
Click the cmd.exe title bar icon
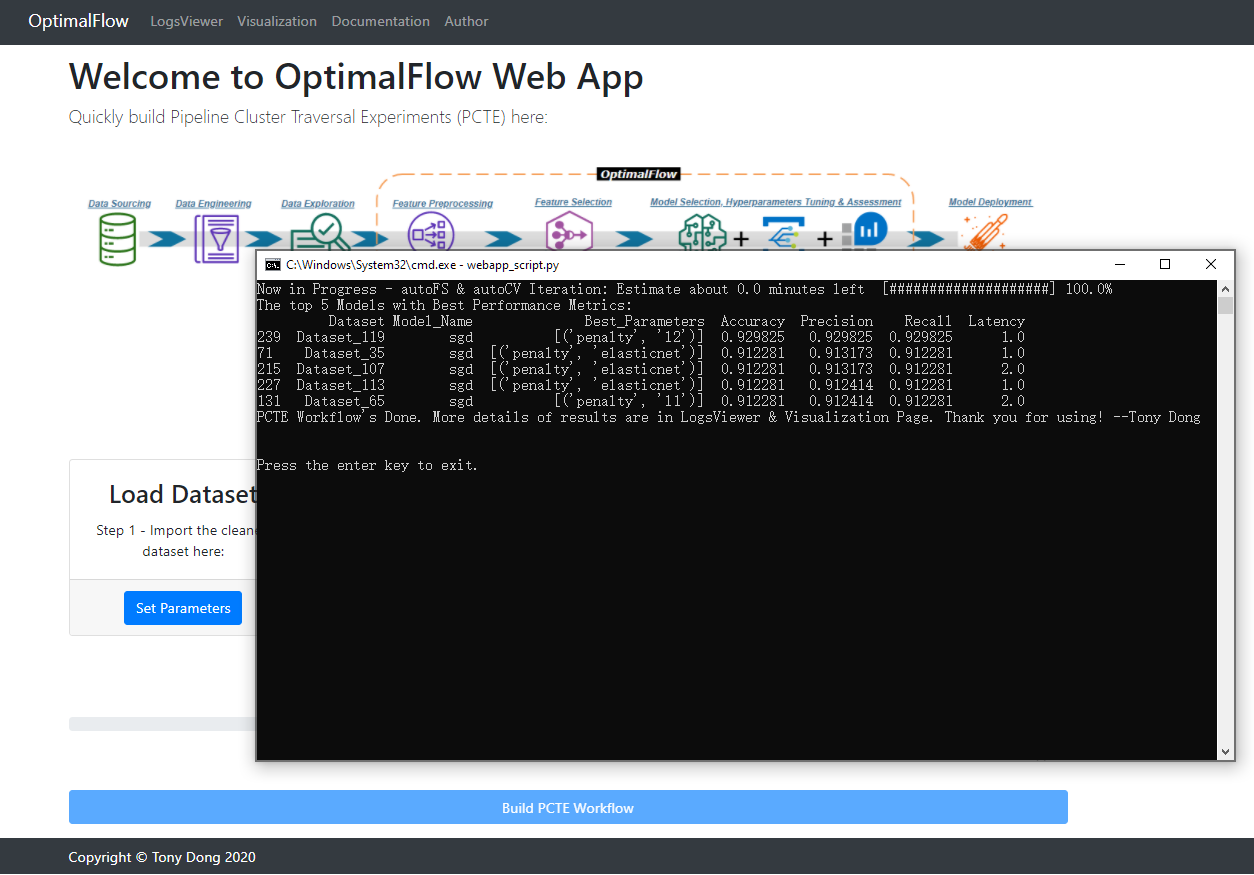[x=272, y=265]
